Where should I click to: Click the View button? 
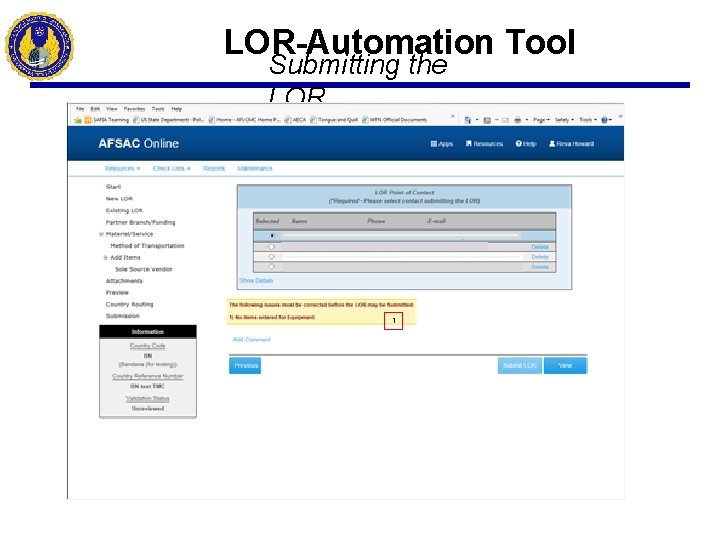[x=565, y=366]
